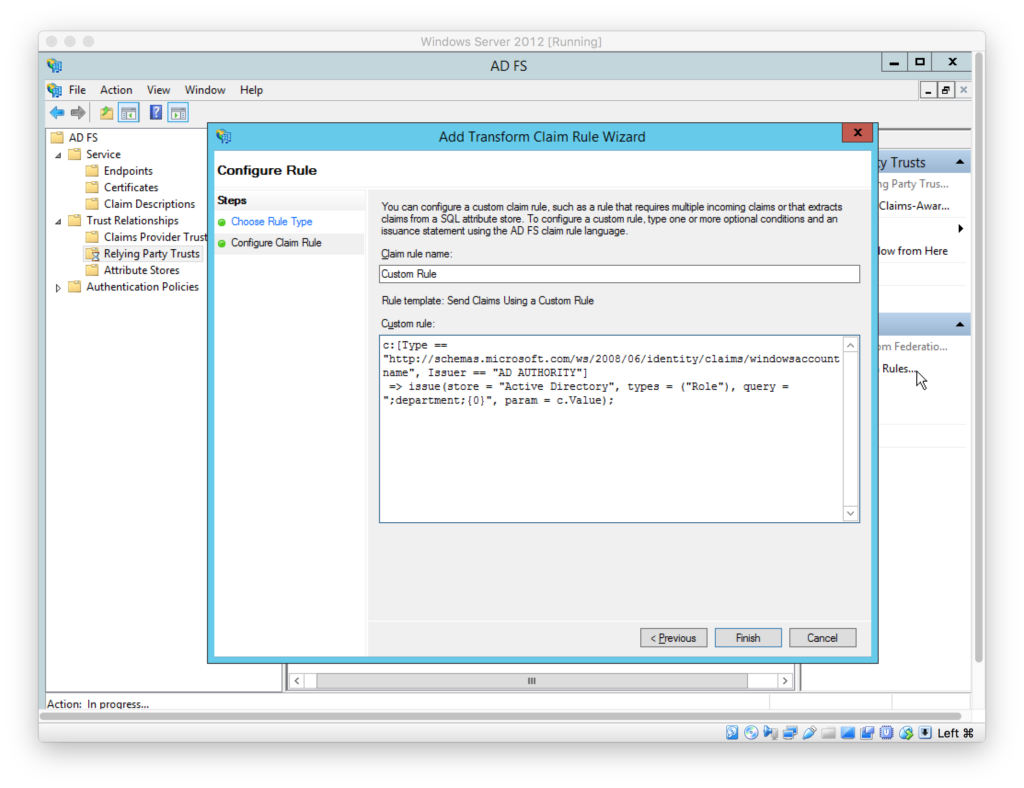Click horizontal scrollbar left arrow
This screenshot has width=1024, height=788.
[297, 681]
